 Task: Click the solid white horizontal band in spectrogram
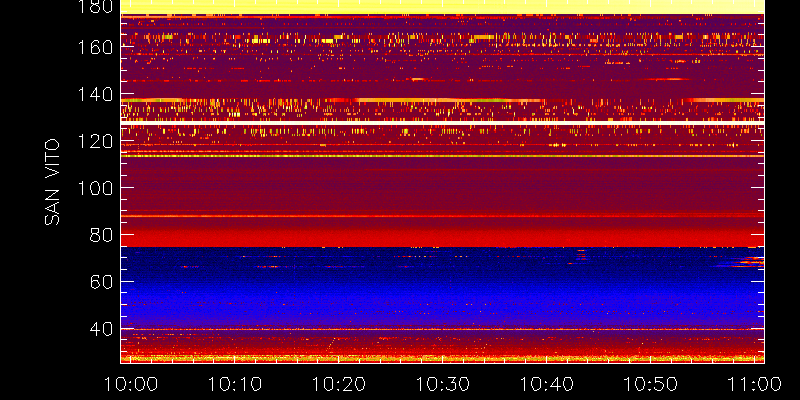442,123
